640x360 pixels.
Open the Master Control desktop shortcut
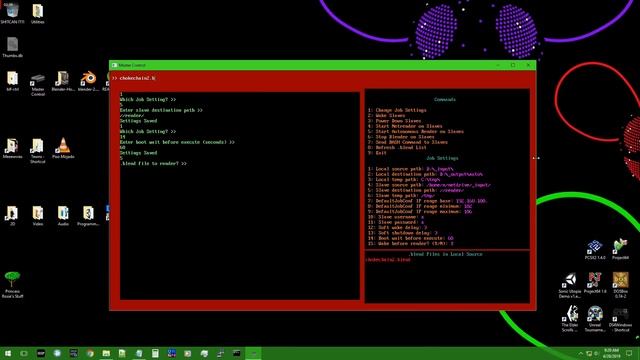click(x=38, y=84)
